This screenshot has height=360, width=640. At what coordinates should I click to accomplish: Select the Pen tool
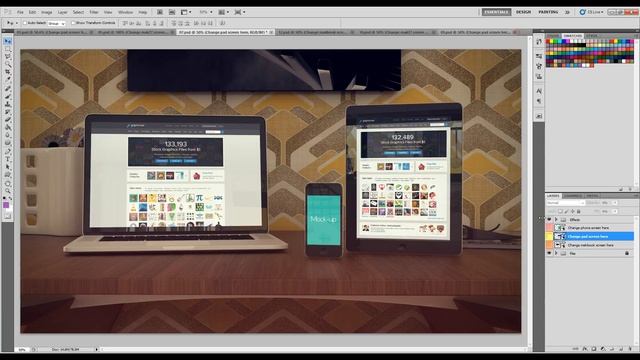(x=7, y=151)
